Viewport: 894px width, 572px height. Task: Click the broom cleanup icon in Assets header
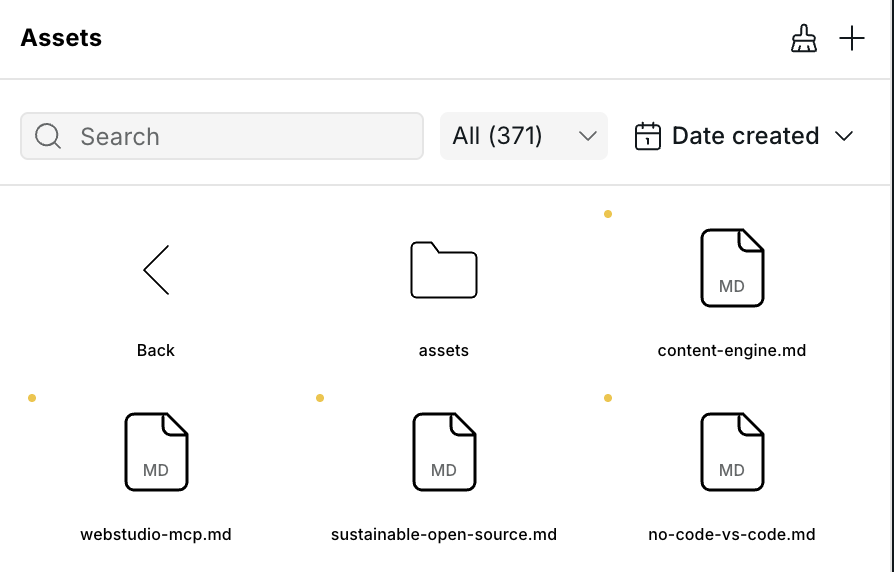[x=804, y=38]
